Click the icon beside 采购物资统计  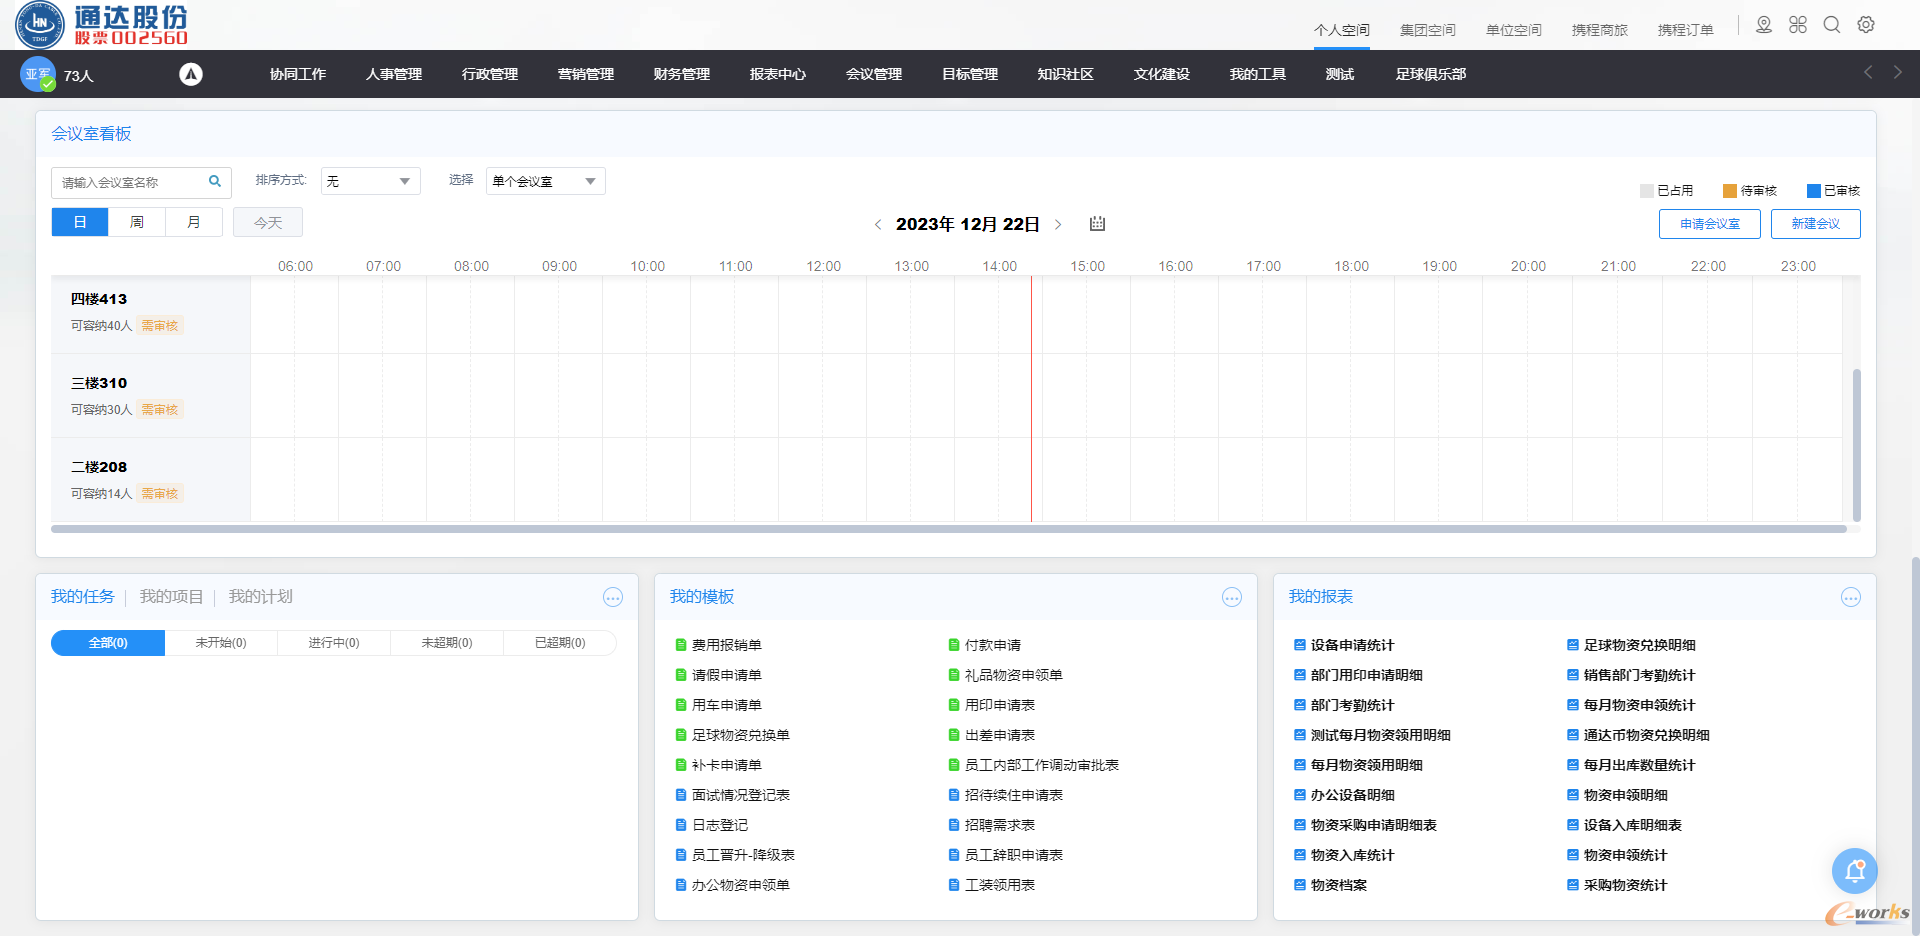1573,886
